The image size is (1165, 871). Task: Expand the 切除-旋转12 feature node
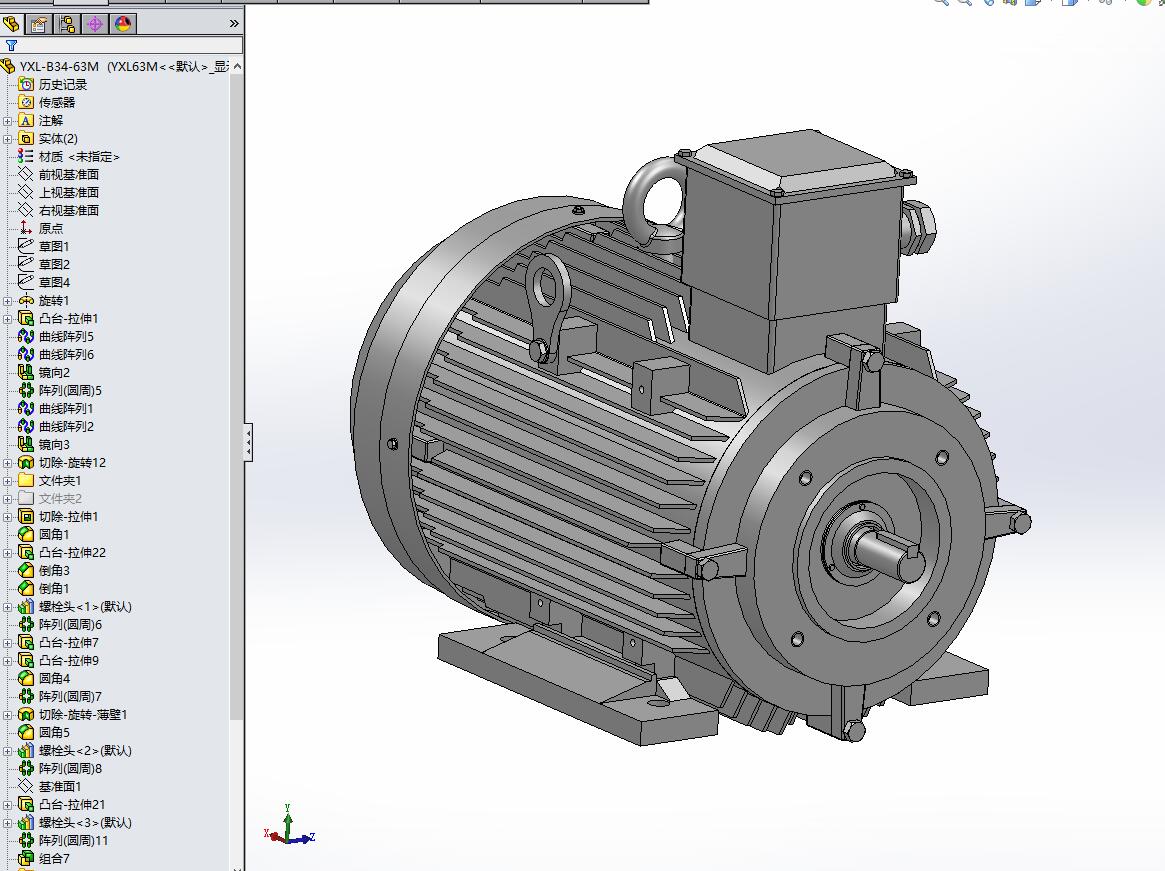[7, 462]
